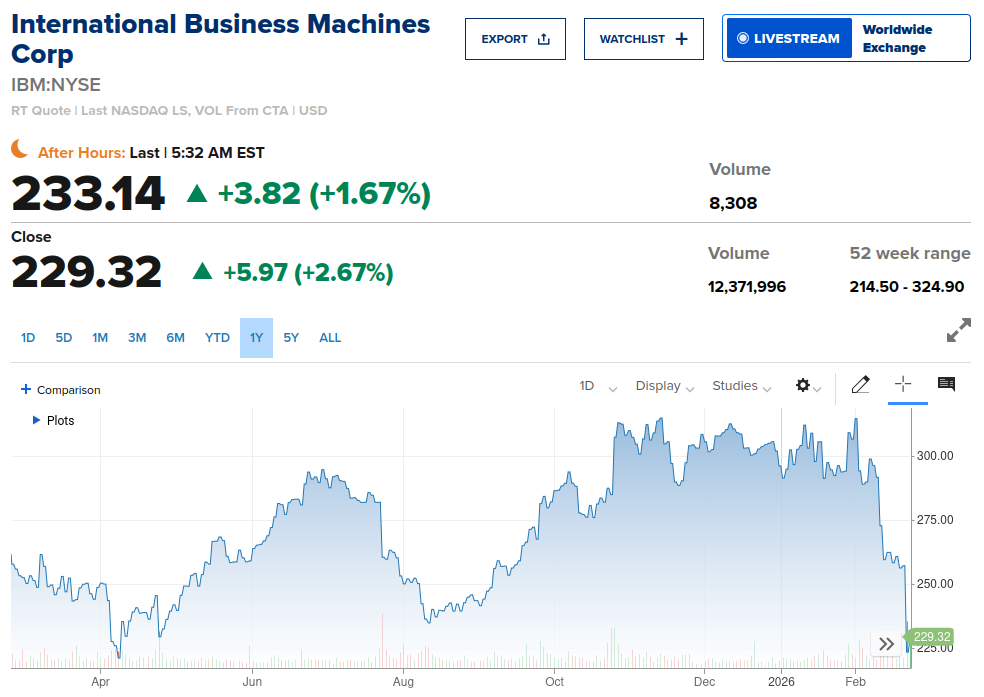Select the 3M time range tab
984x697 pixels.
point(137,338)
